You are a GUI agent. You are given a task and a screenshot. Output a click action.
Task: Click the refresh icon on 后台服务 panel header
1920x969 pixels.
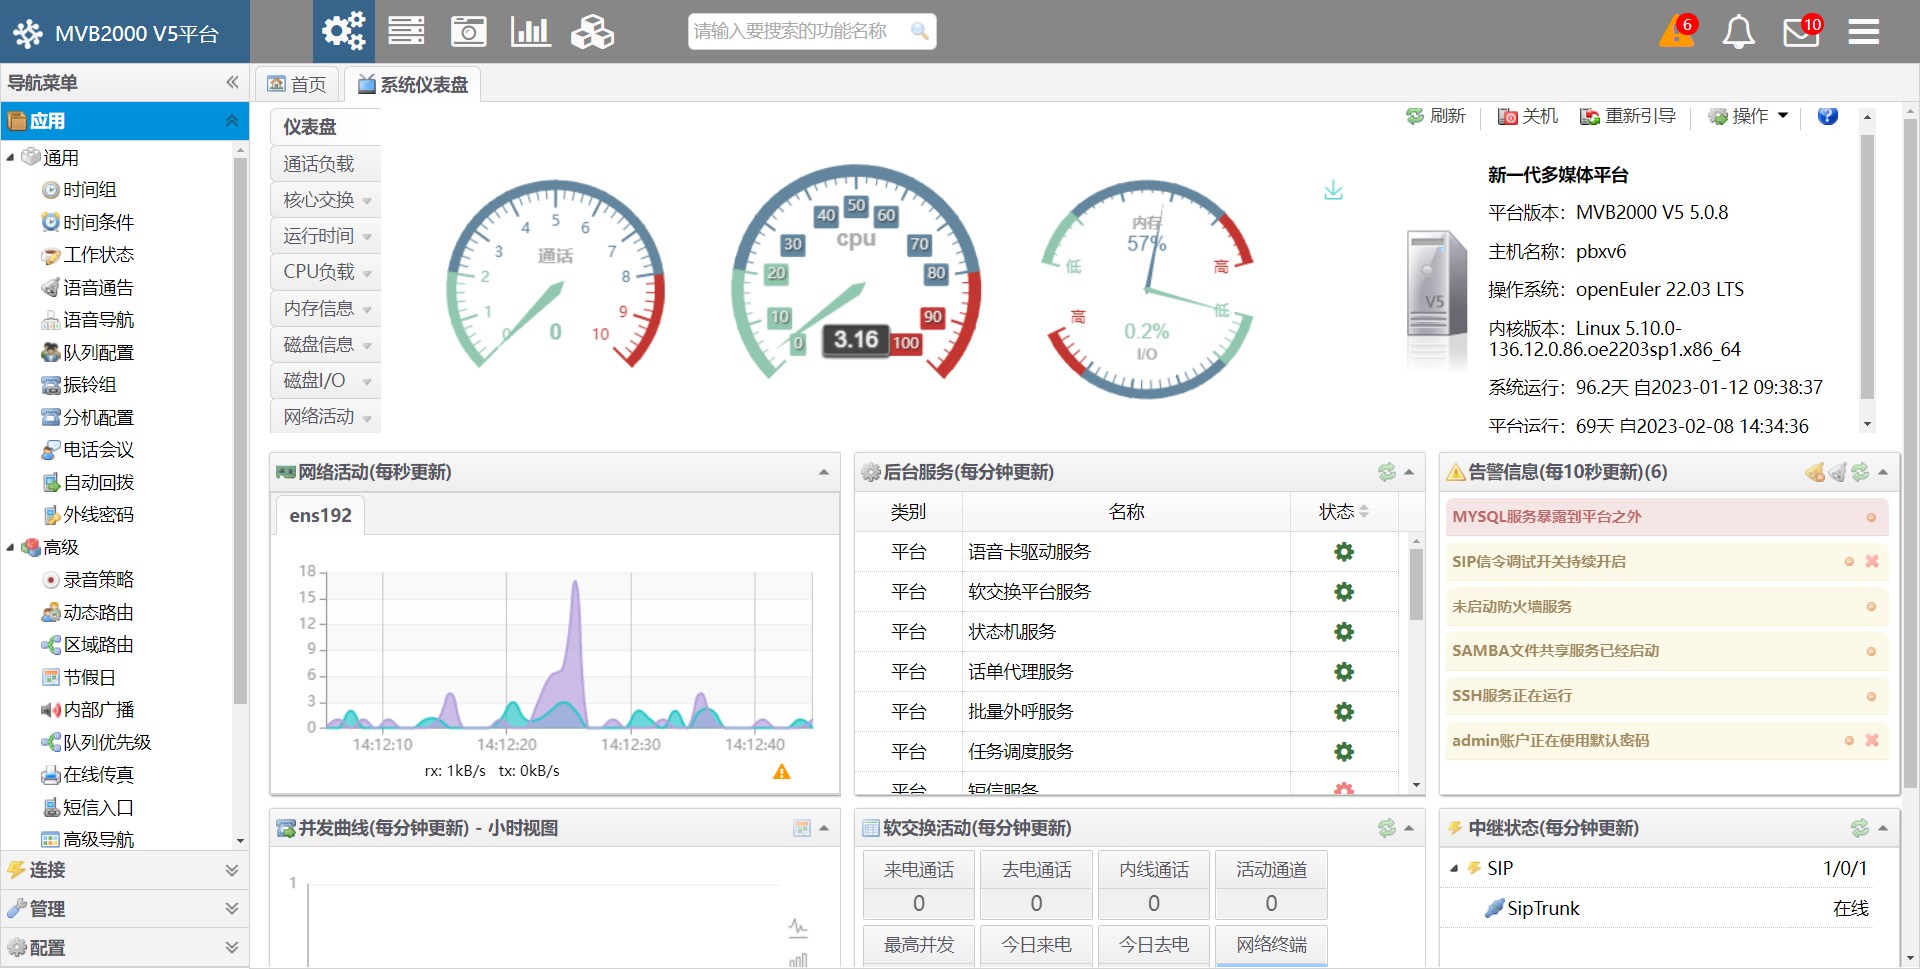(1386, 472)
